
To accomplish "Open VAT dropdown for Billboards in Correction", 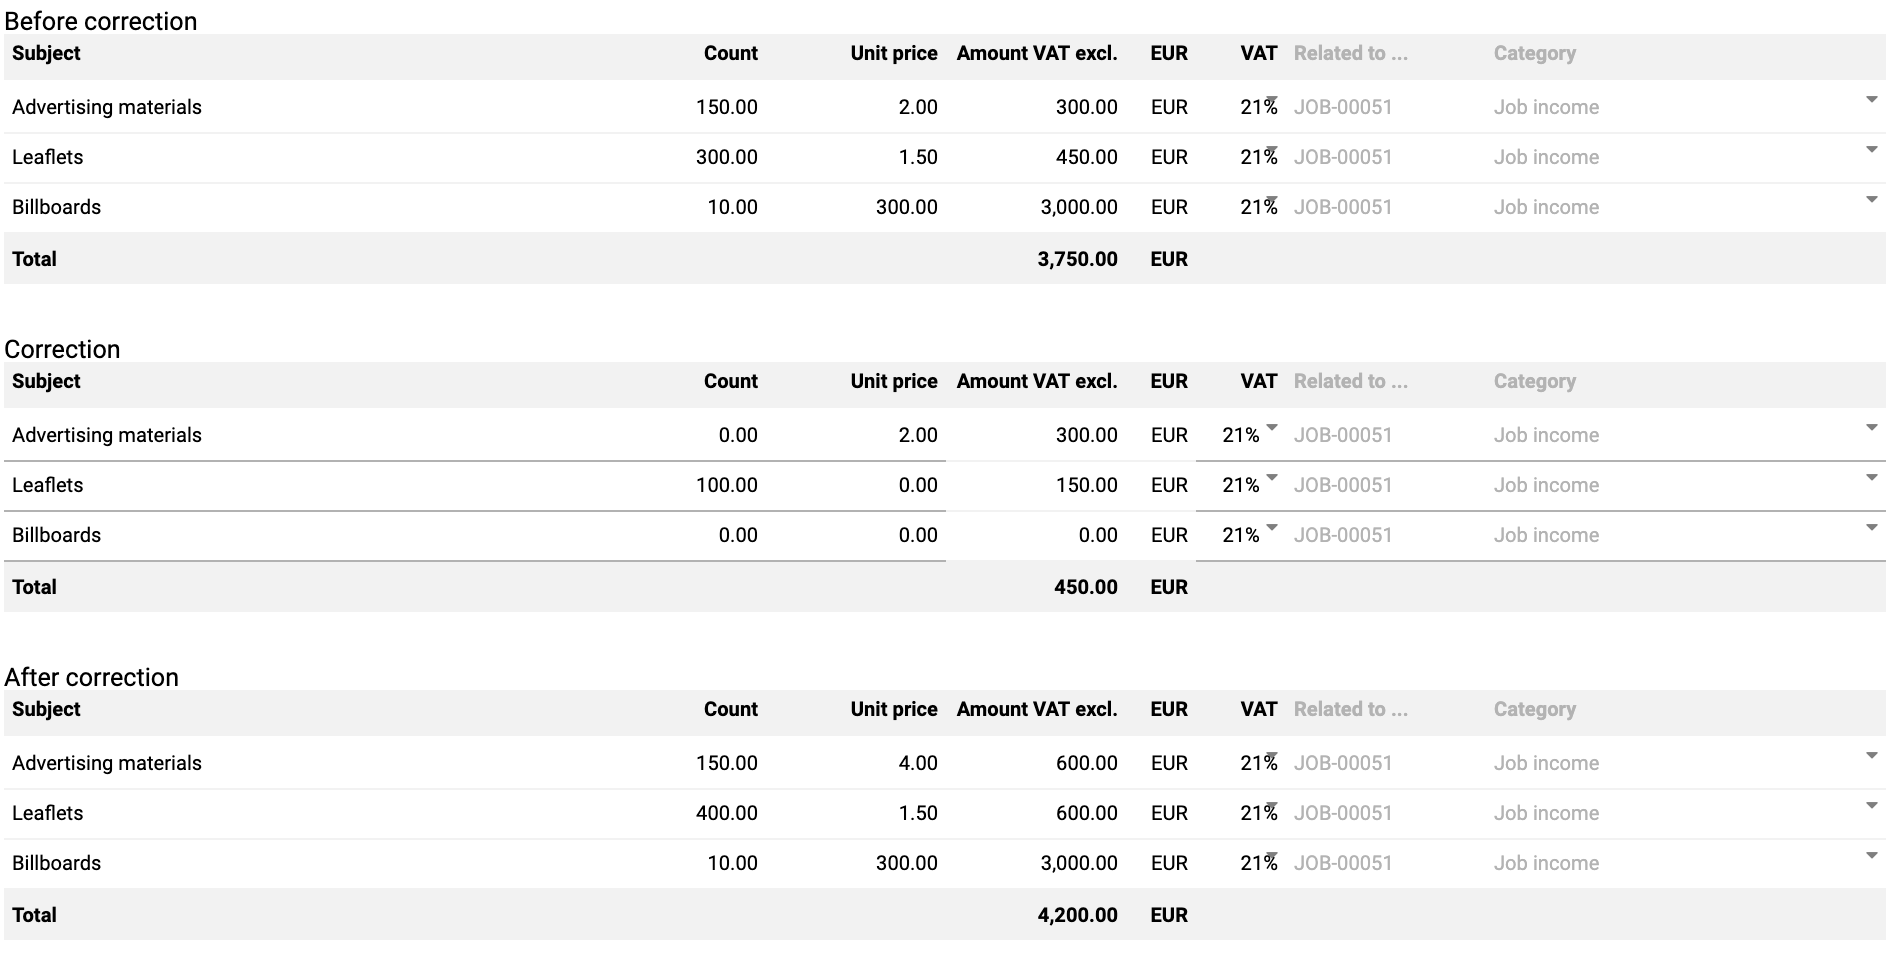I will point(1272,528).
